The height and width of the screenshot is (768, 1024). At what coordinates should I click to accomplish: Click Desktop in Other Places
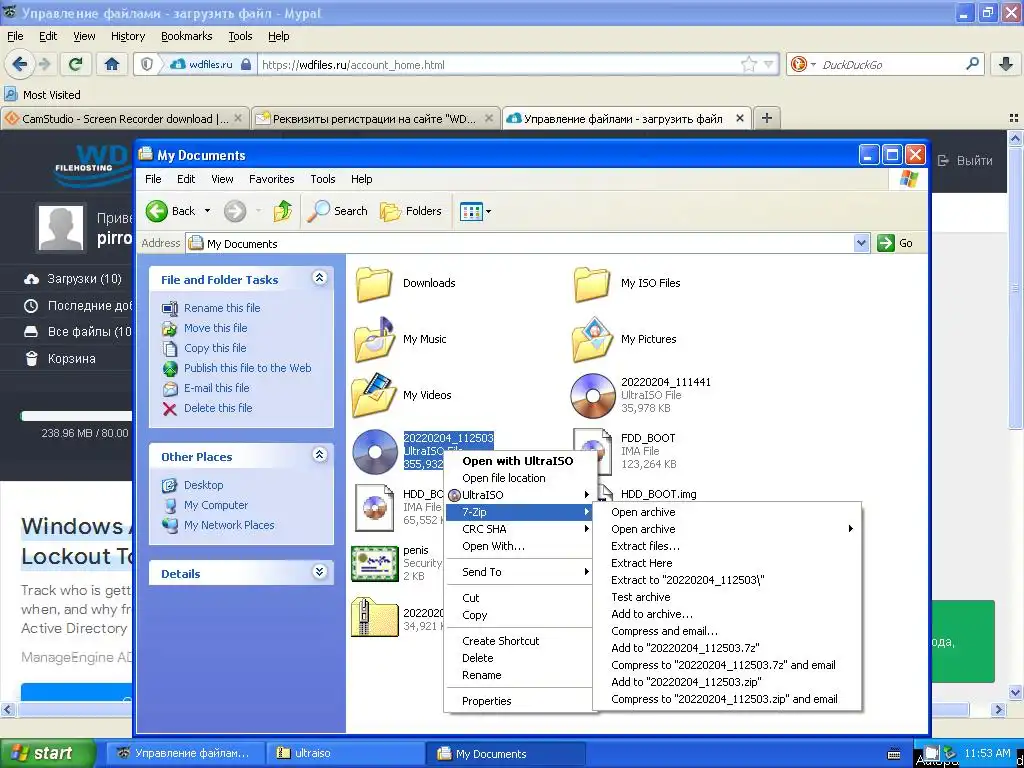click(x=203, y=485)
